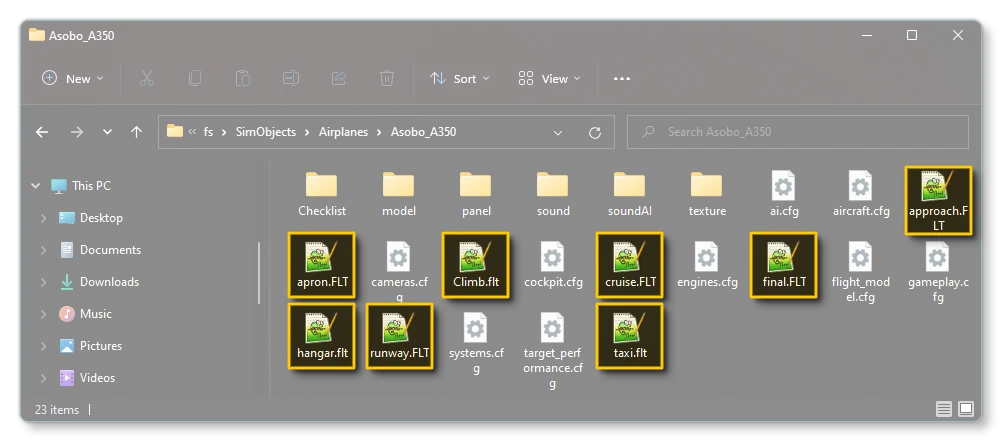Go up one folder level arrow
This screenshot has width=1002, height=442.
click(136, 132)
